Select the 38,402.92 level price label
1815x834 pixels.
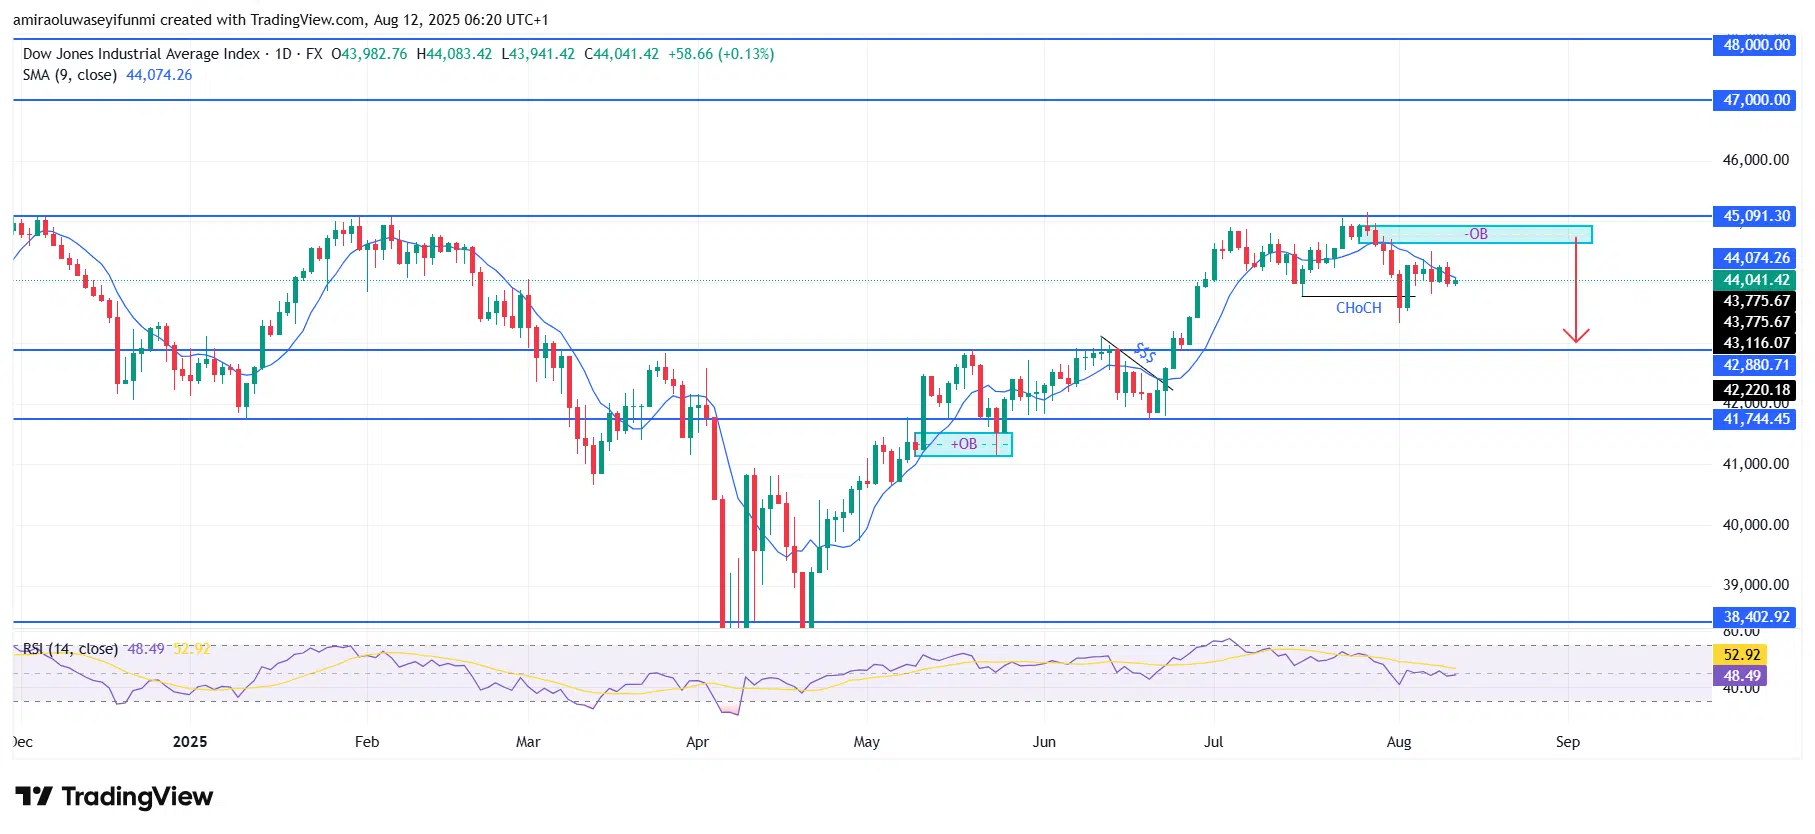[x=1755, y=617]
